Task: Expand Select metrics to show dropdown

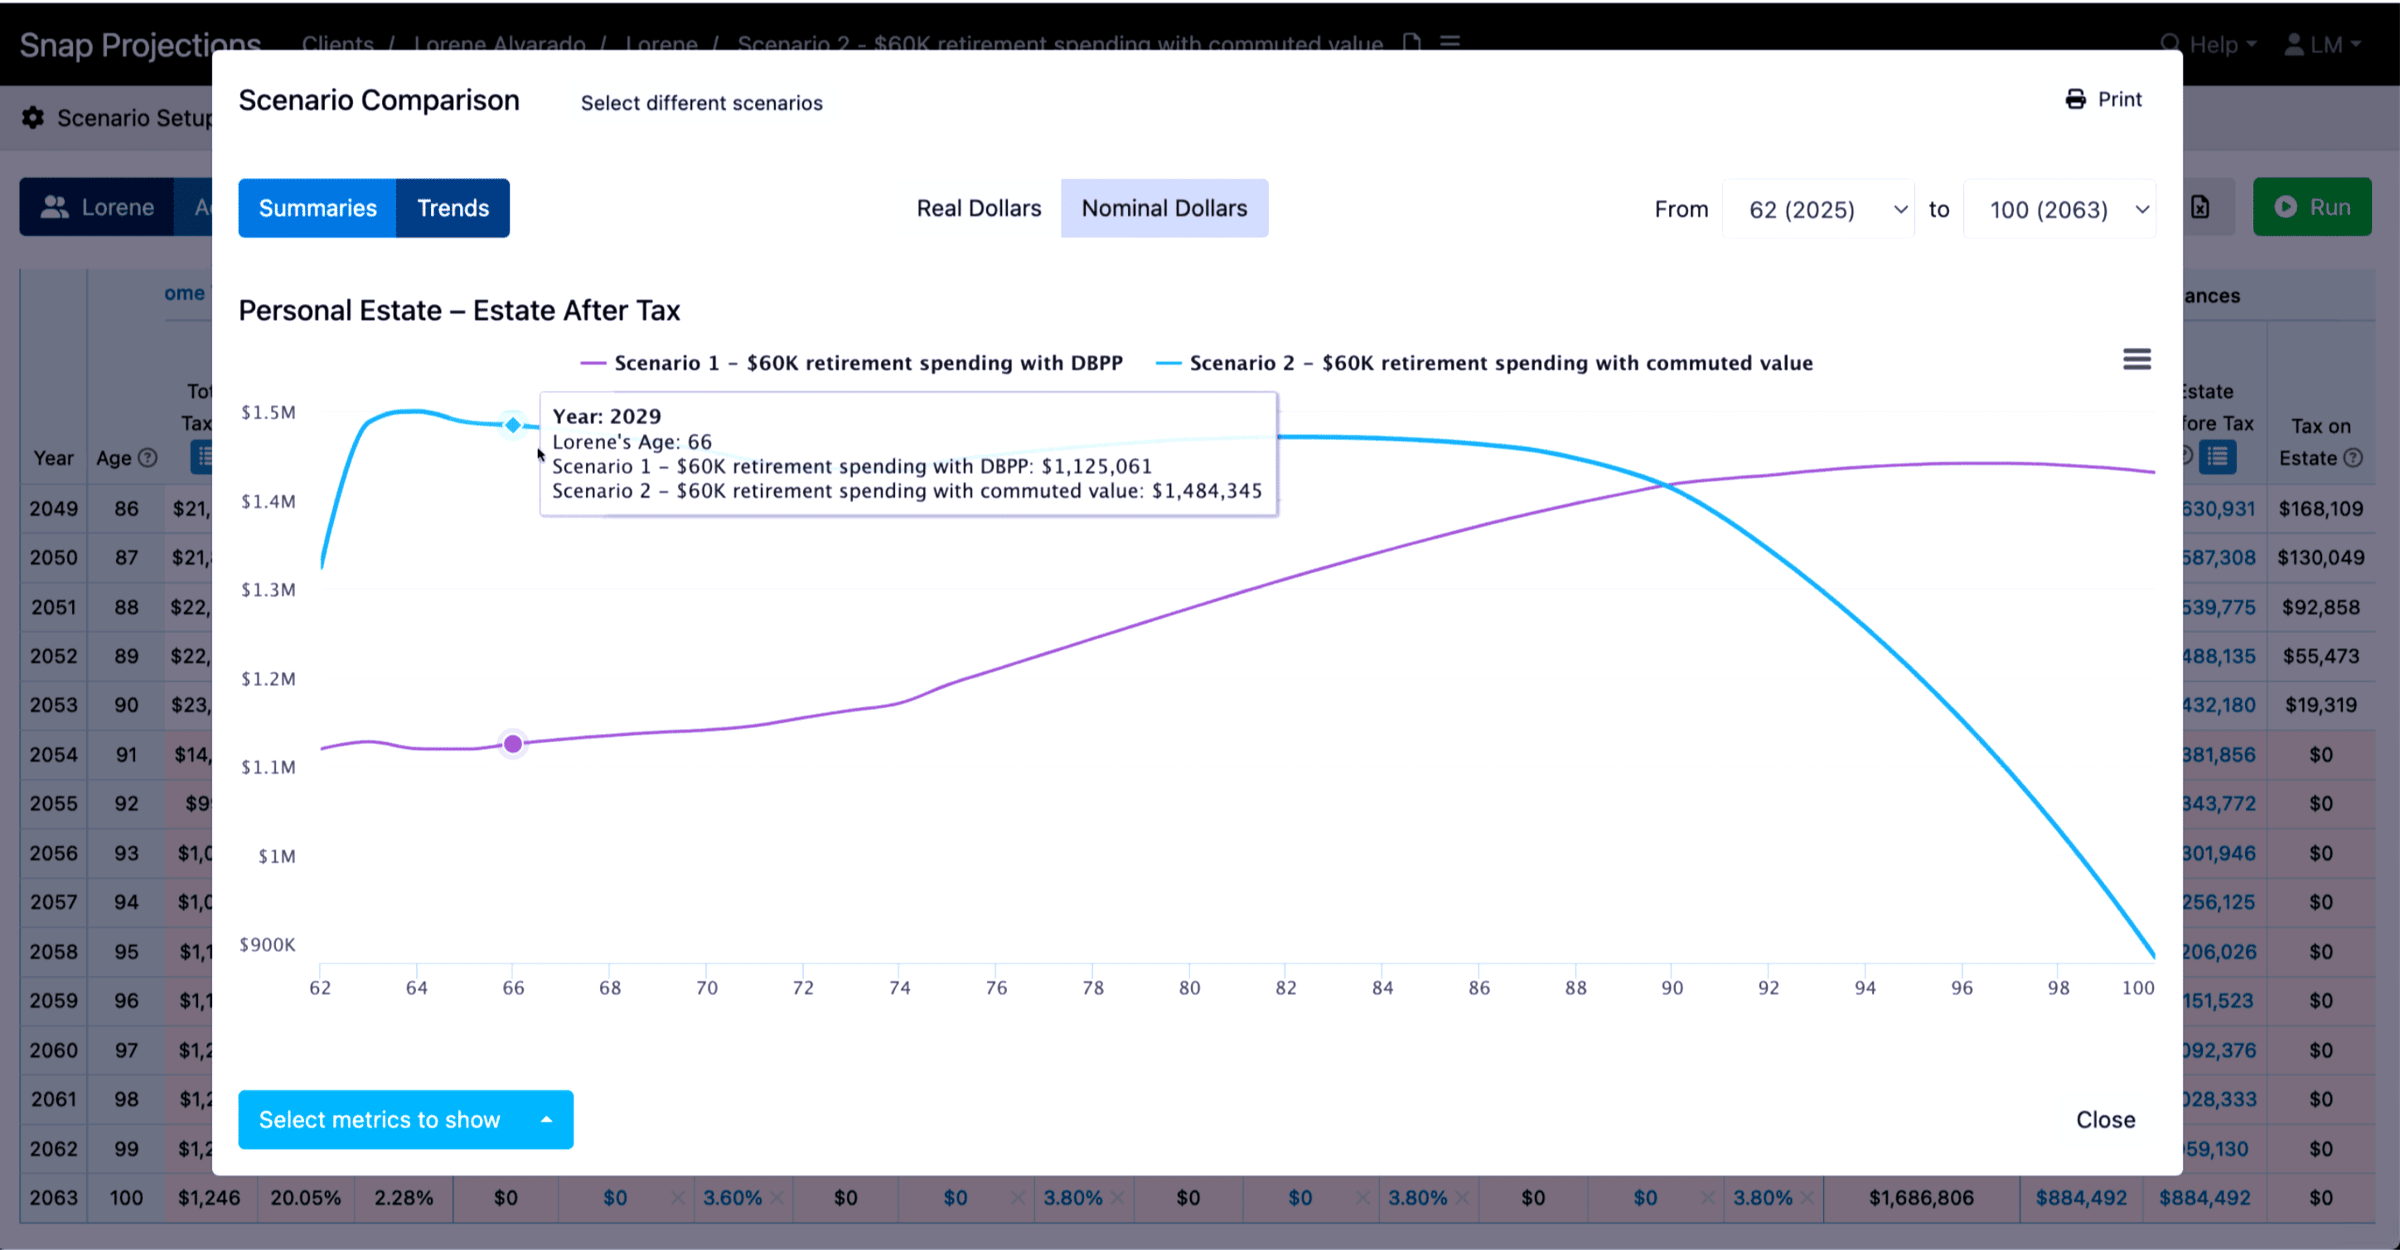Action: pos(406,1120)
